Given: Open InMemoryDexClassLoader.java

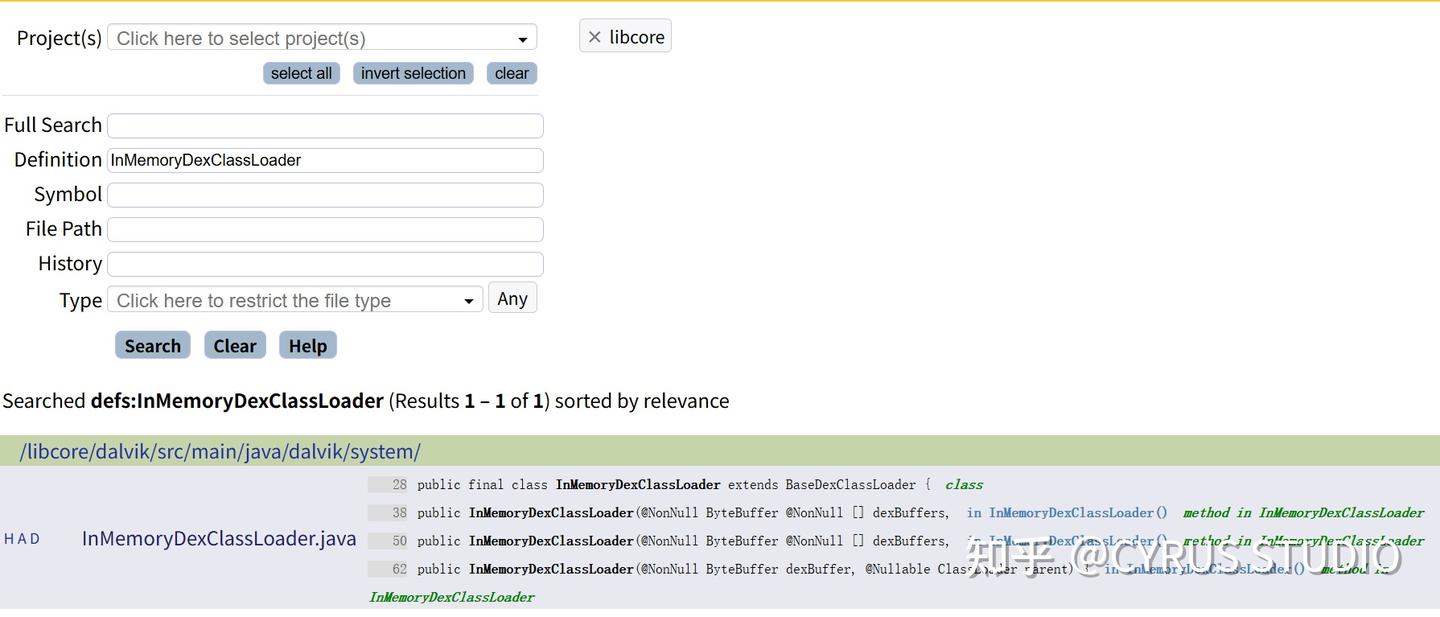Looking at the screenshot, I should [218, 538].
